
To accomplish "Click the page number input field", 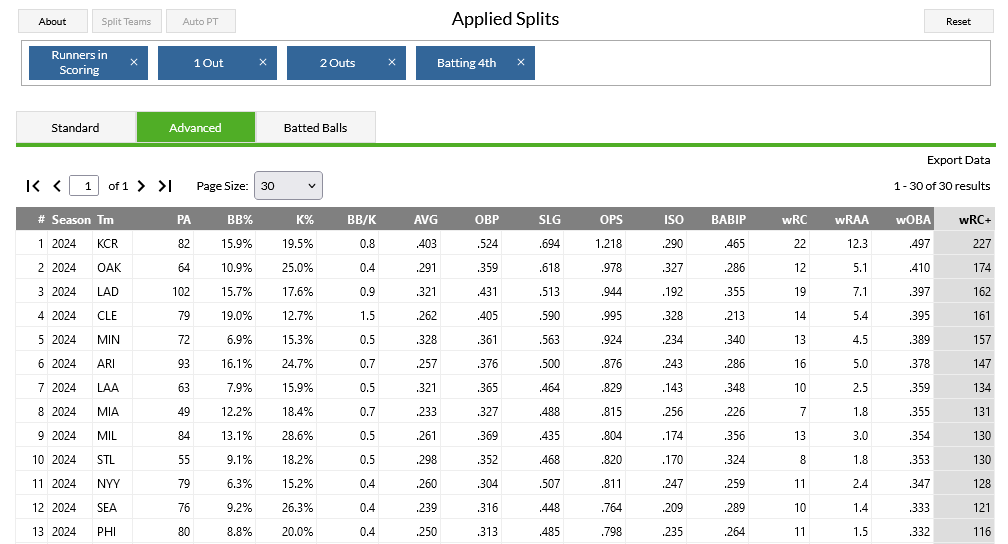I will [86, 186].
